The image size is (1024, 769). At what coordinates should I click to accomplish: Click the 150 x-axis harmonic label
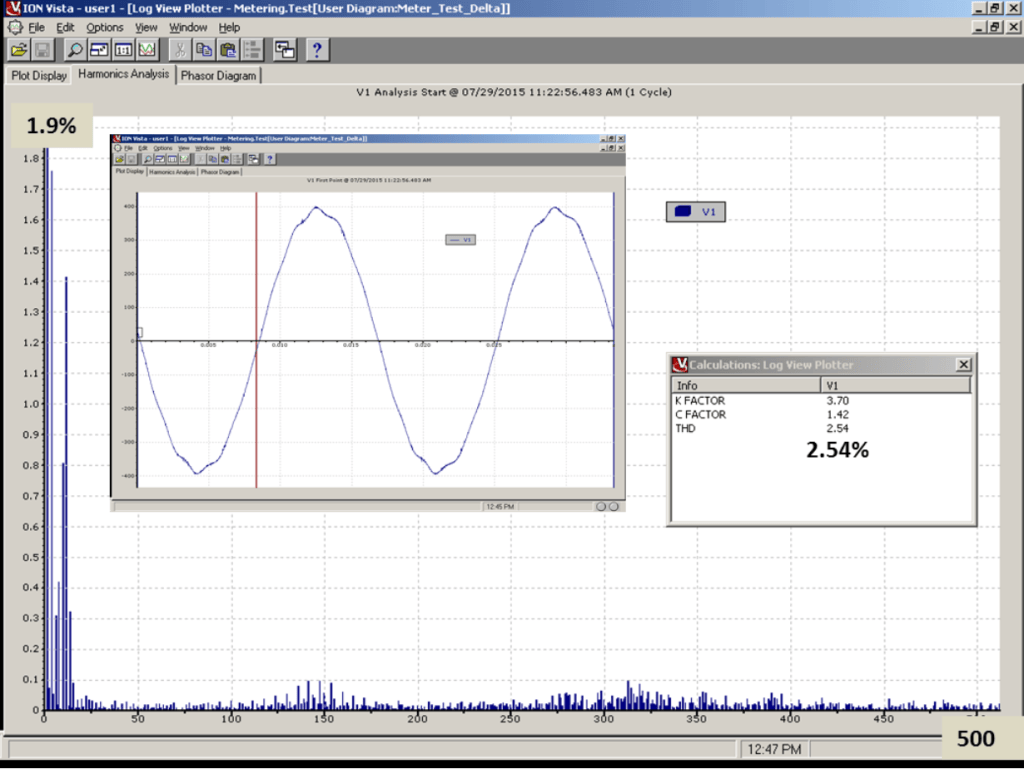323,719
